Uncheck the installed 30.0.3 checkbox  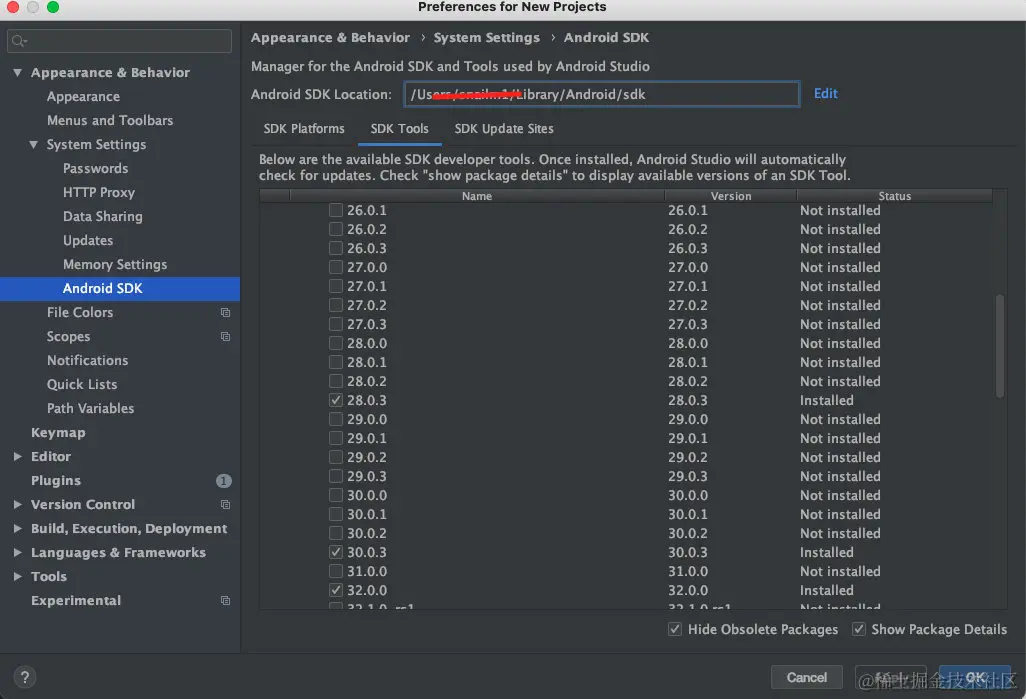click(336, 552)
